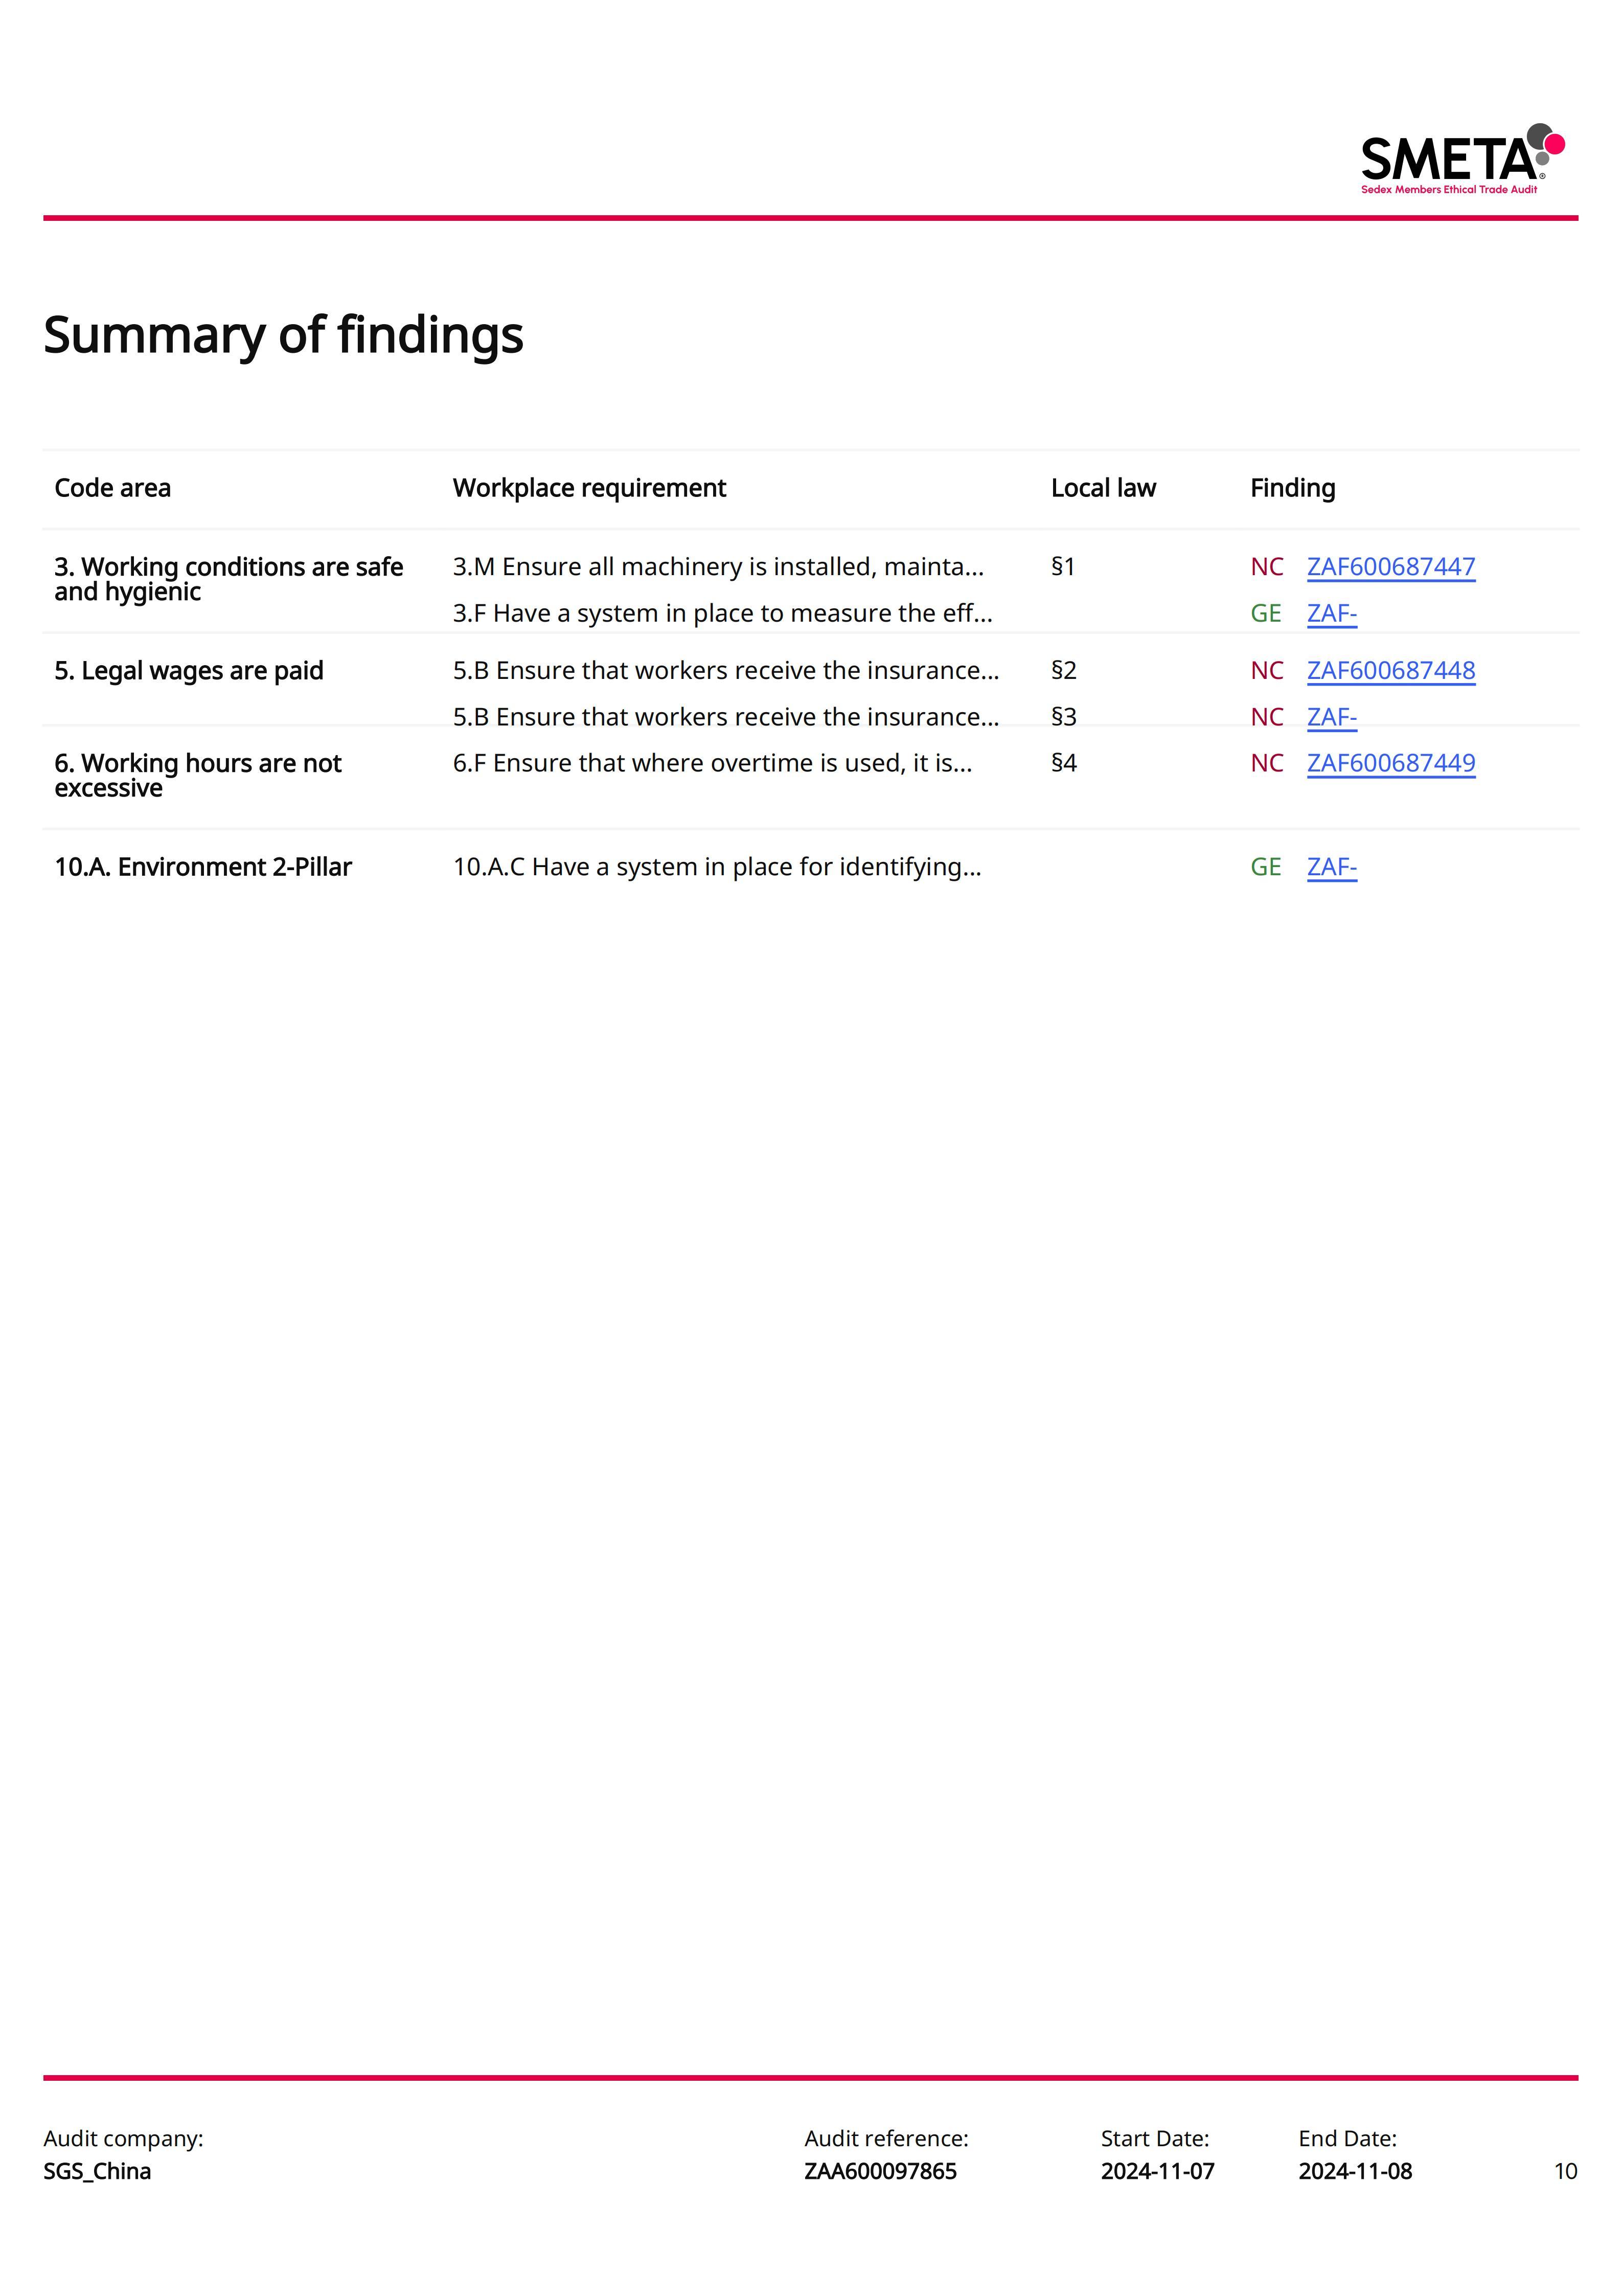Open finding link ZAF600687448

point(1390,671)
